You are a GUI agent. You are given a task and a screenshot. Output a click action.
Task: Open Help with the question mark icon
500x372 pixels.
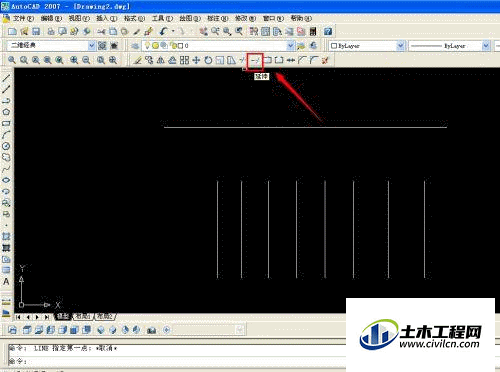tap(328, 32)
